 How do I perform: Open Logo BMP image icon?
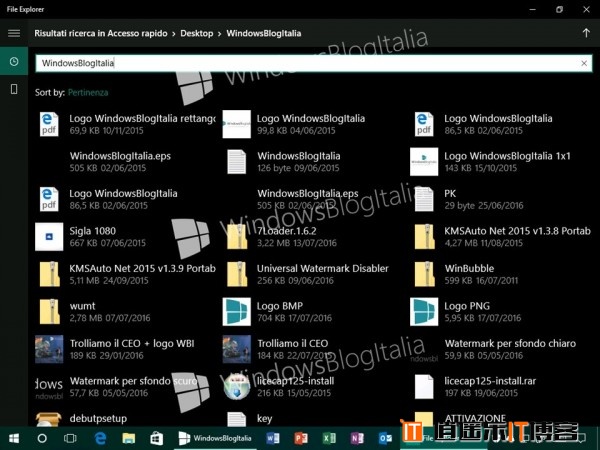236,312
